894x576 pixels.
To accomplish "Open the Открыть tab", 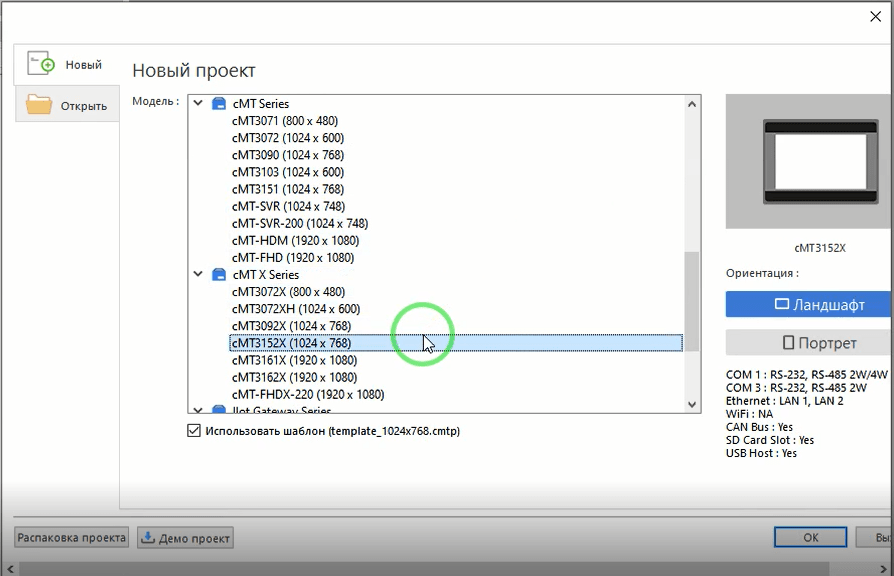I will pos(67,106).
